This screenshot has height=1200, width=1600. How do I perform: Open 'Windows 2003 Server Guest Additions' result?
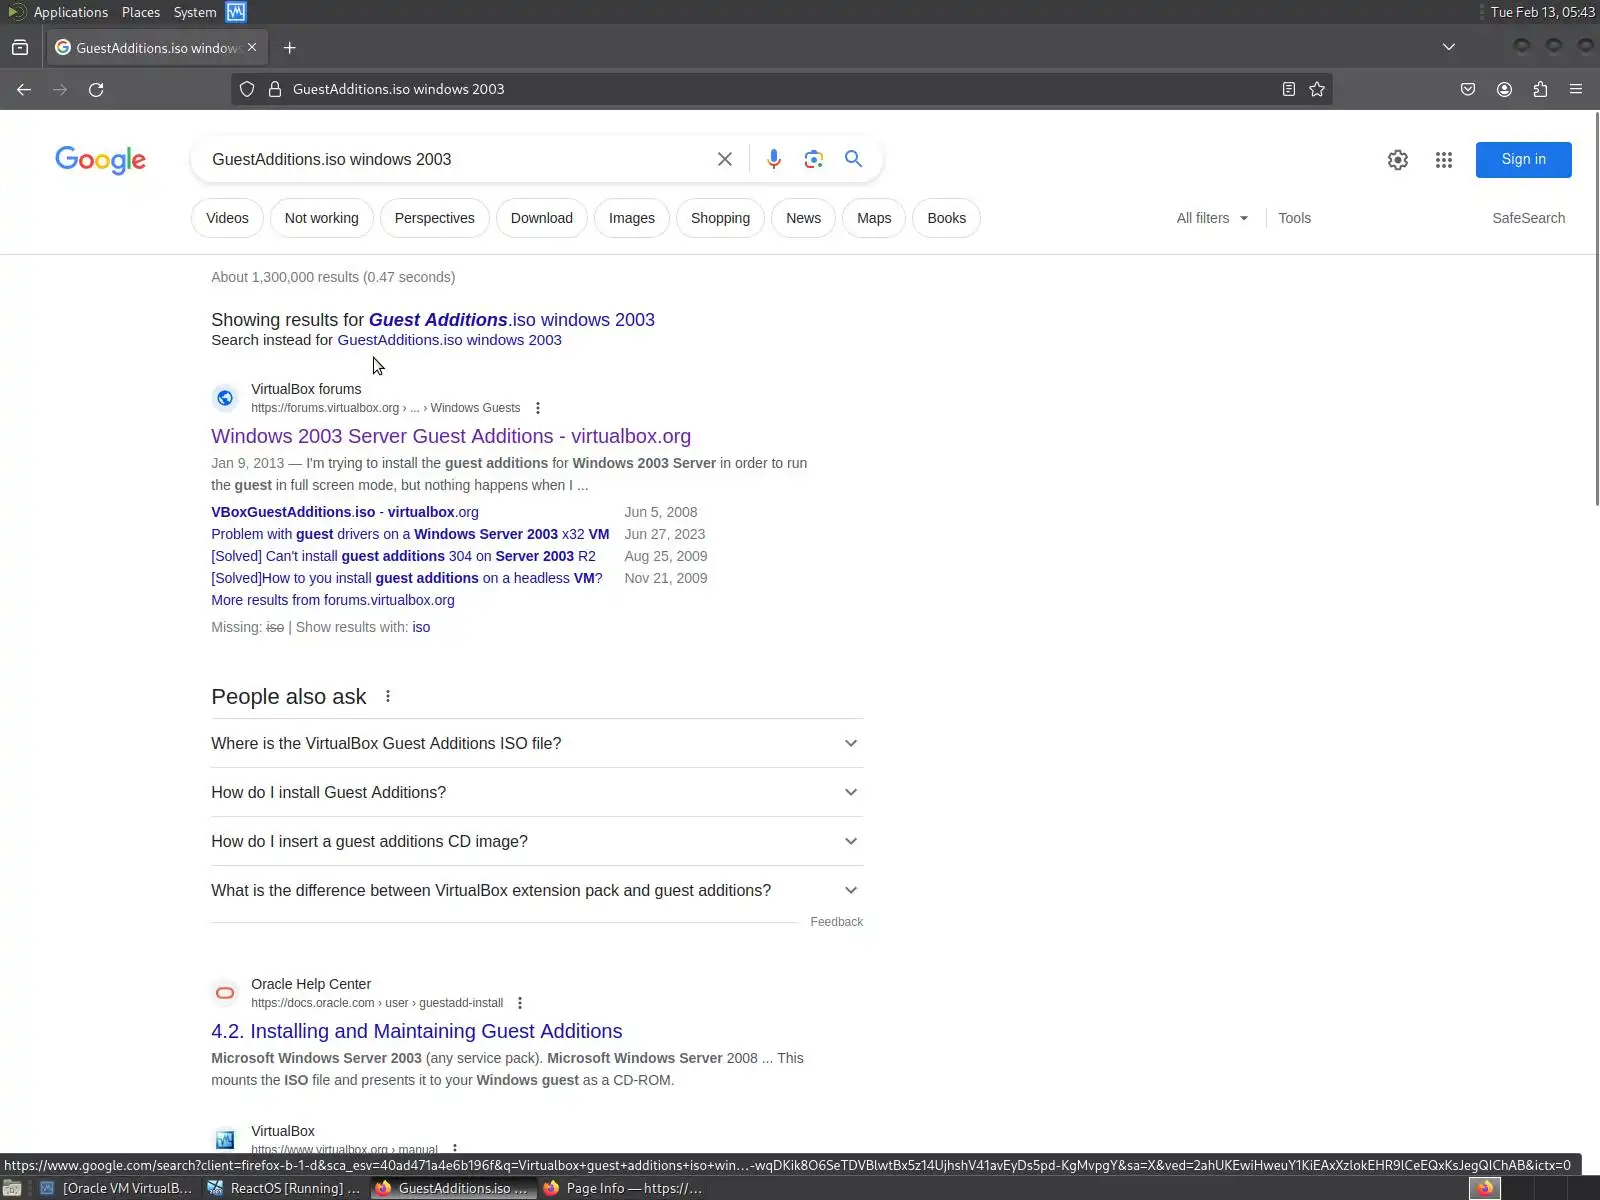(451, 436)
